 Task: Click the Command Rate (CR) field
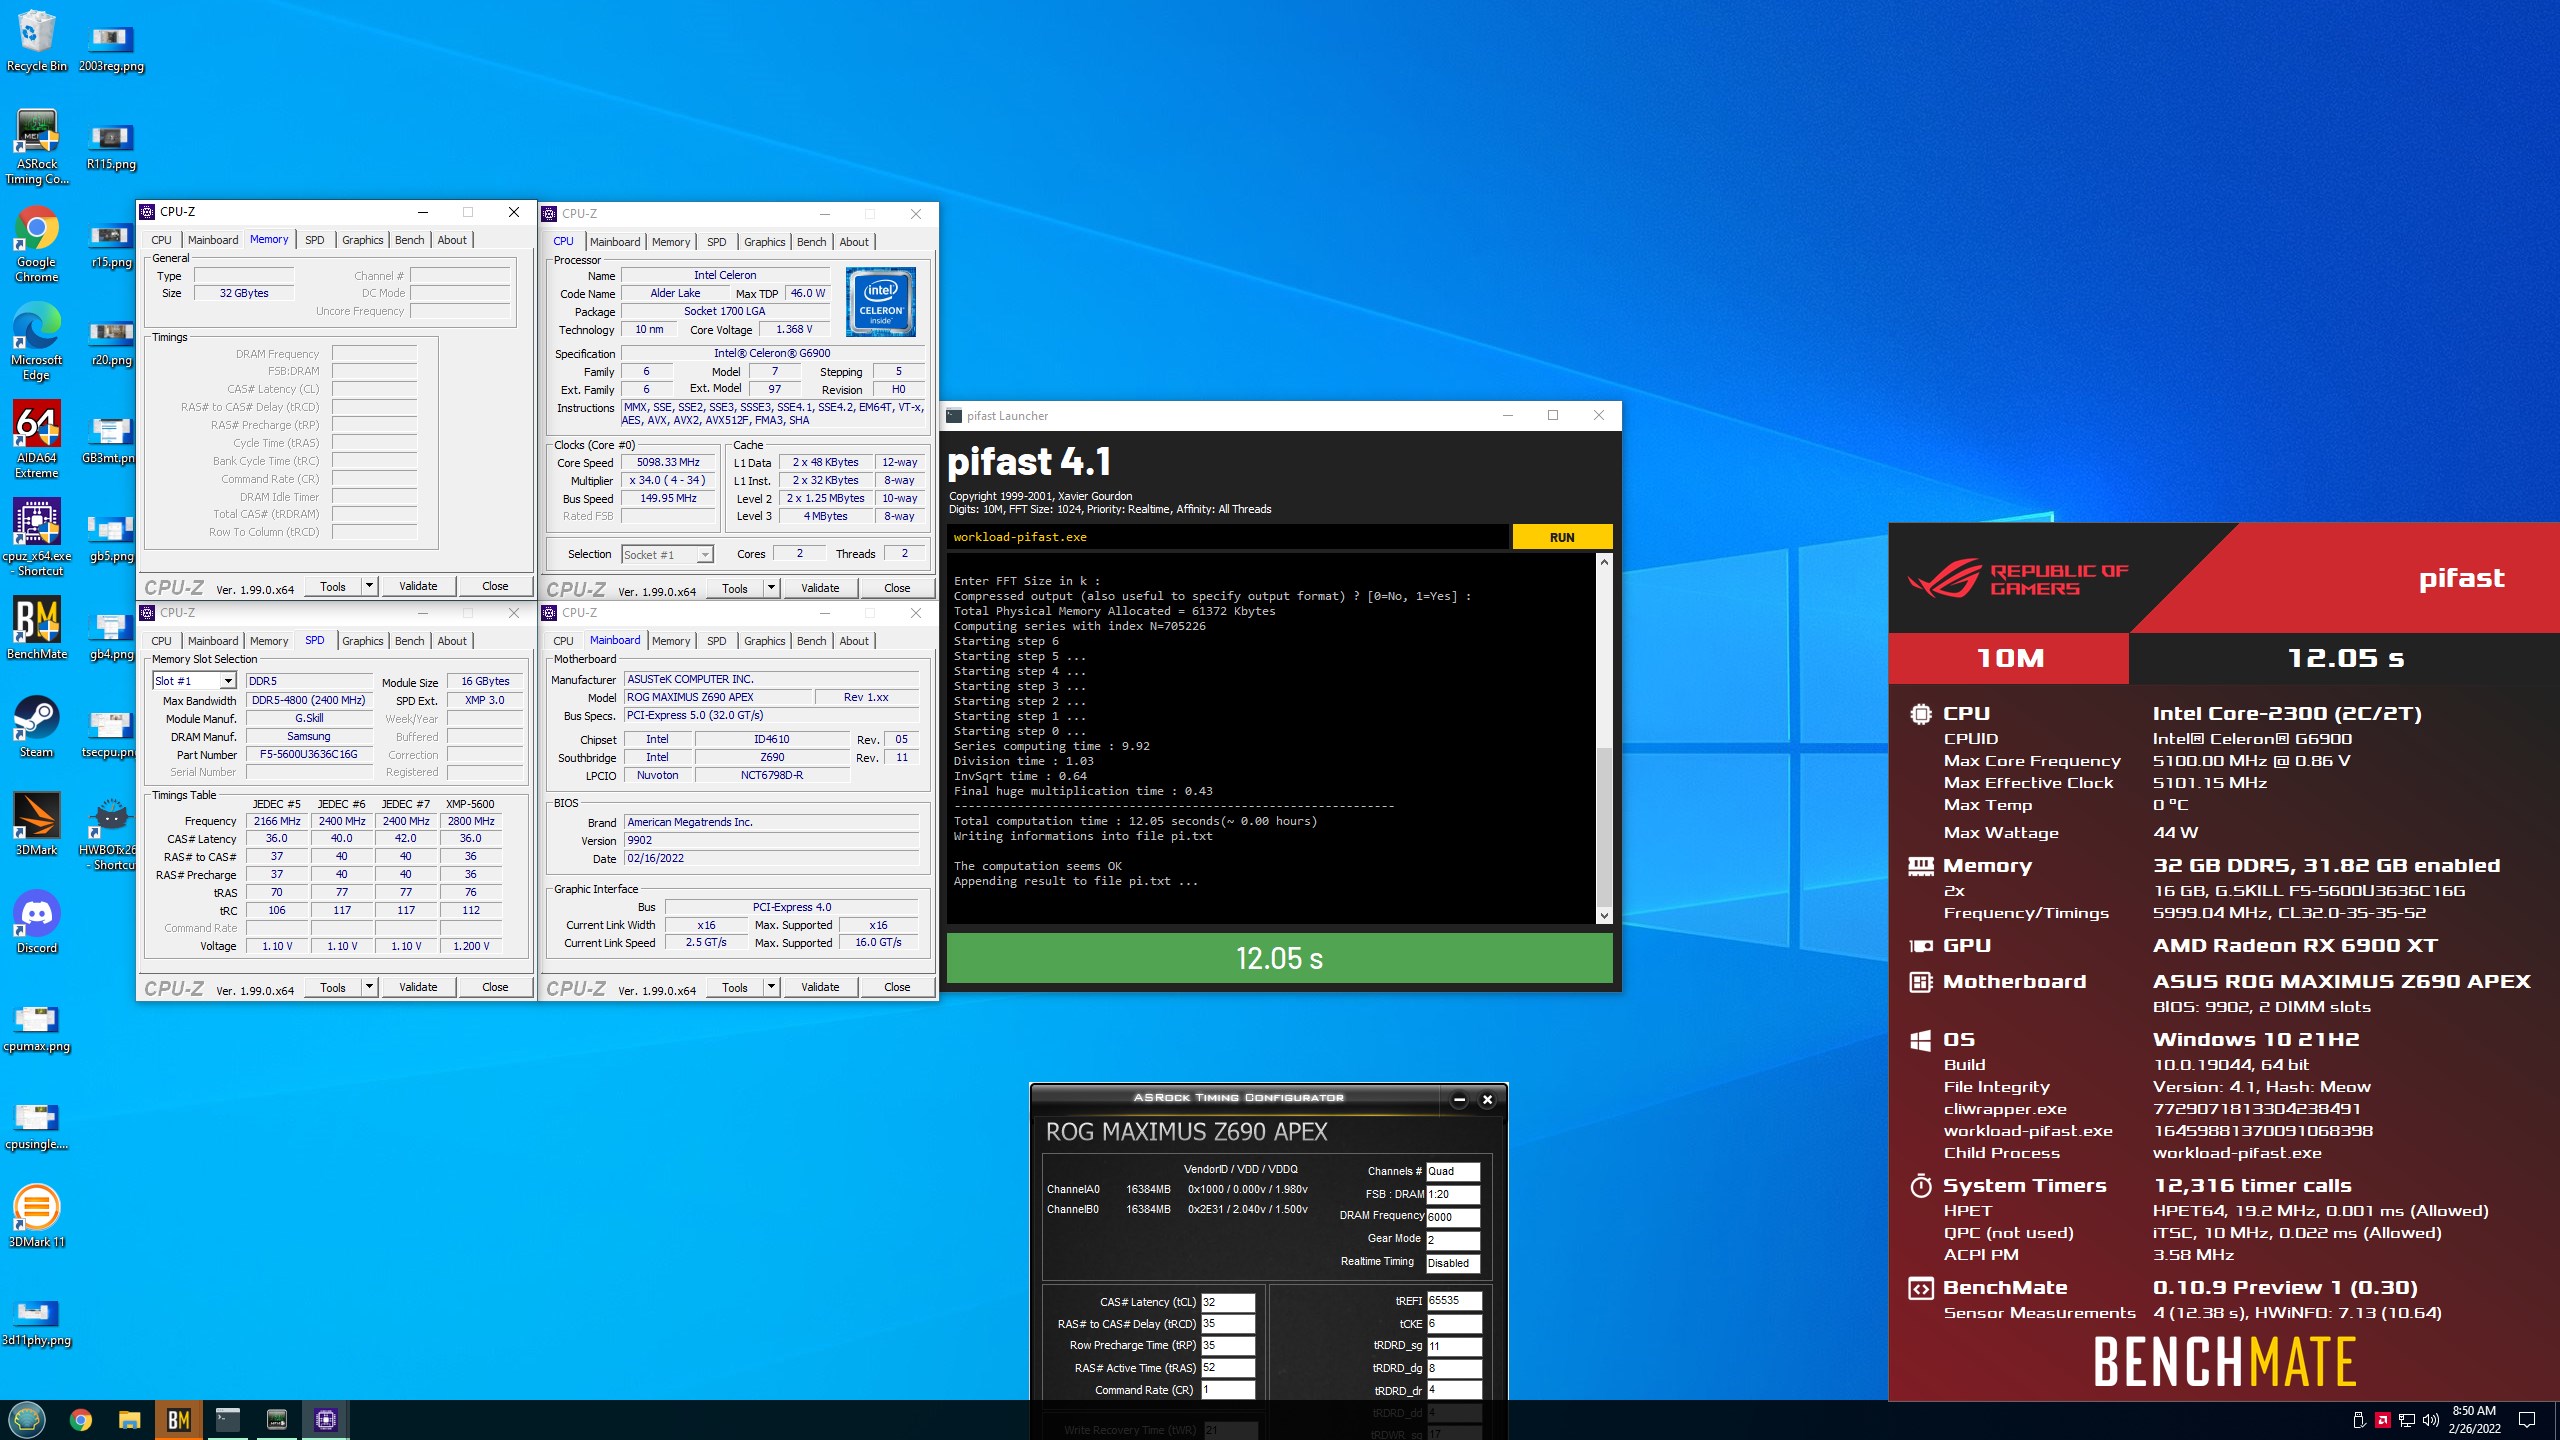(1228, 1390)
